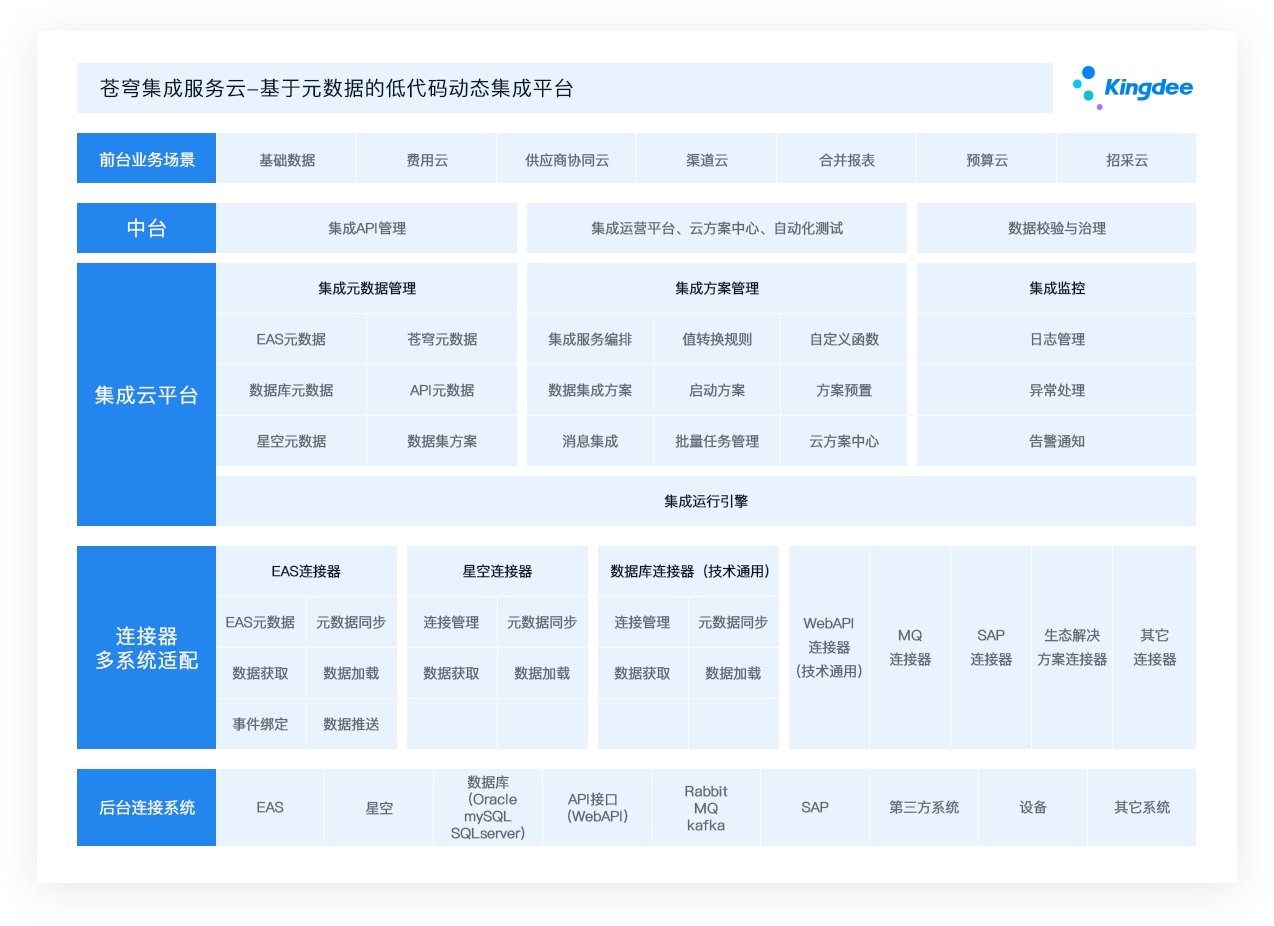Click the MQ连接器 column

910,647
